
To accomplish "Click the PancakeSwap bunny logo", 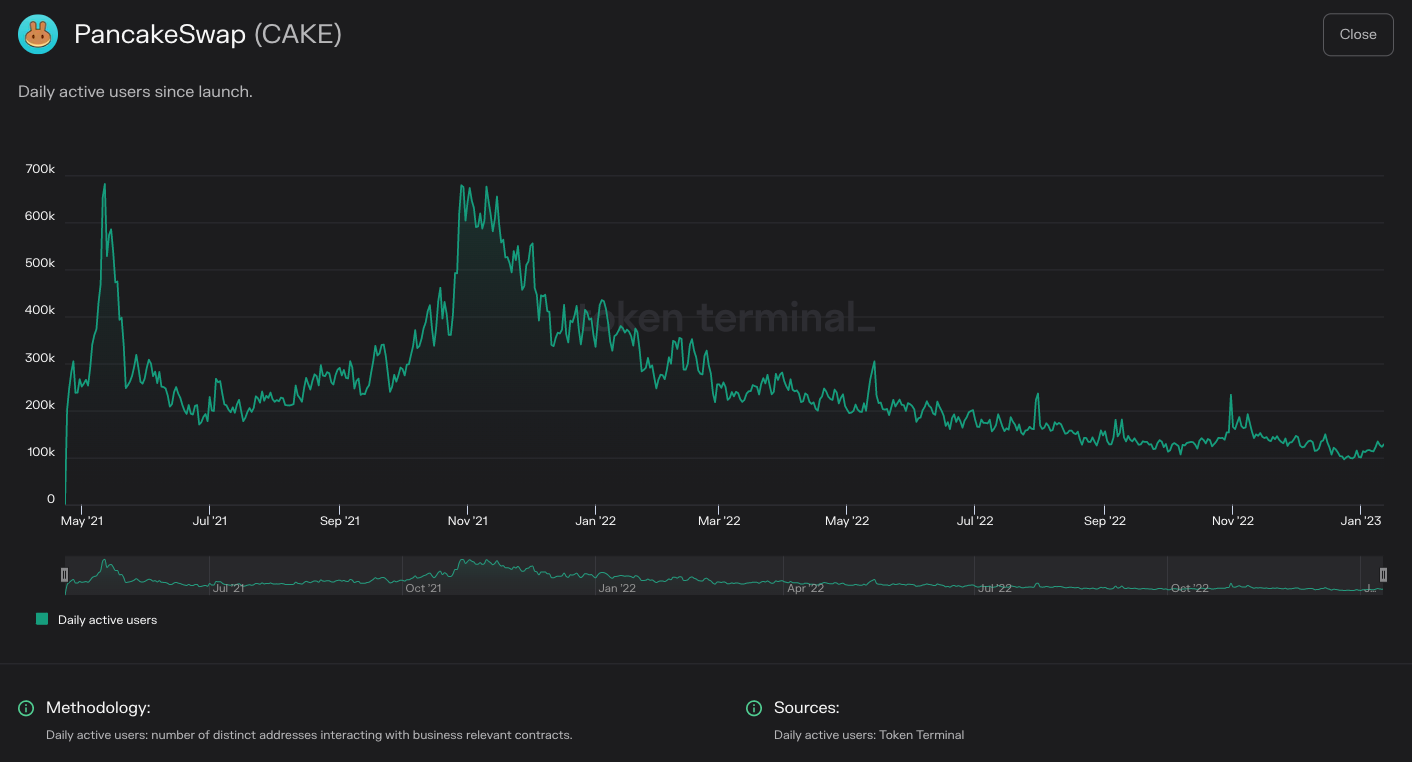I will [37, 34].
